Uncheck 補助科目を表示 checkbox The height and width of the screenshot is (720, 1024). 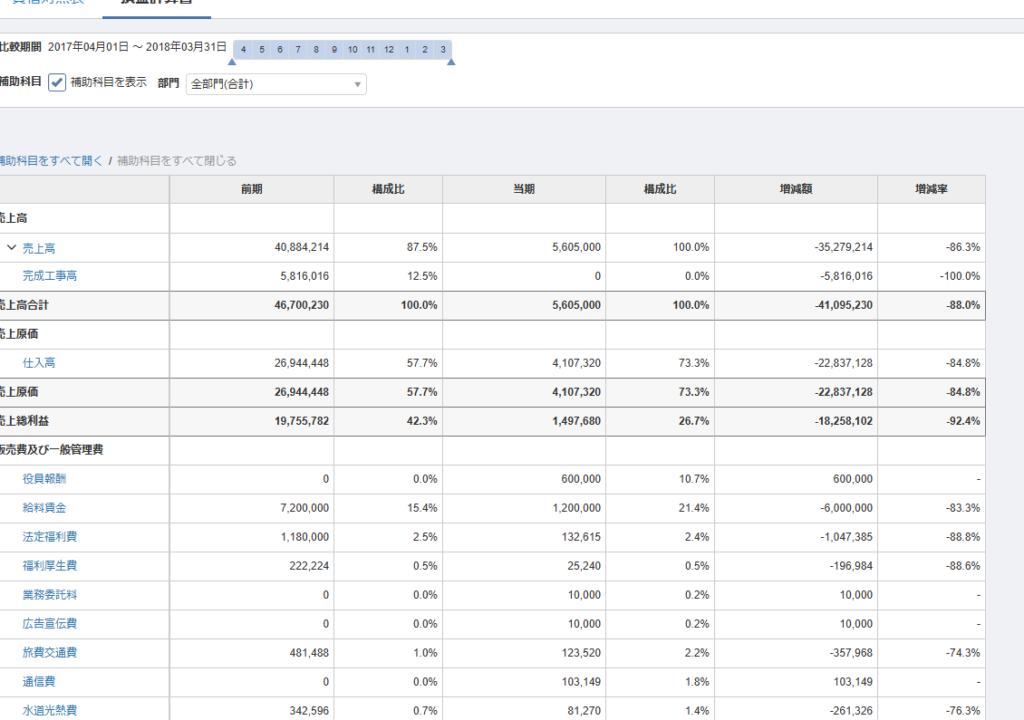point(58,83)
